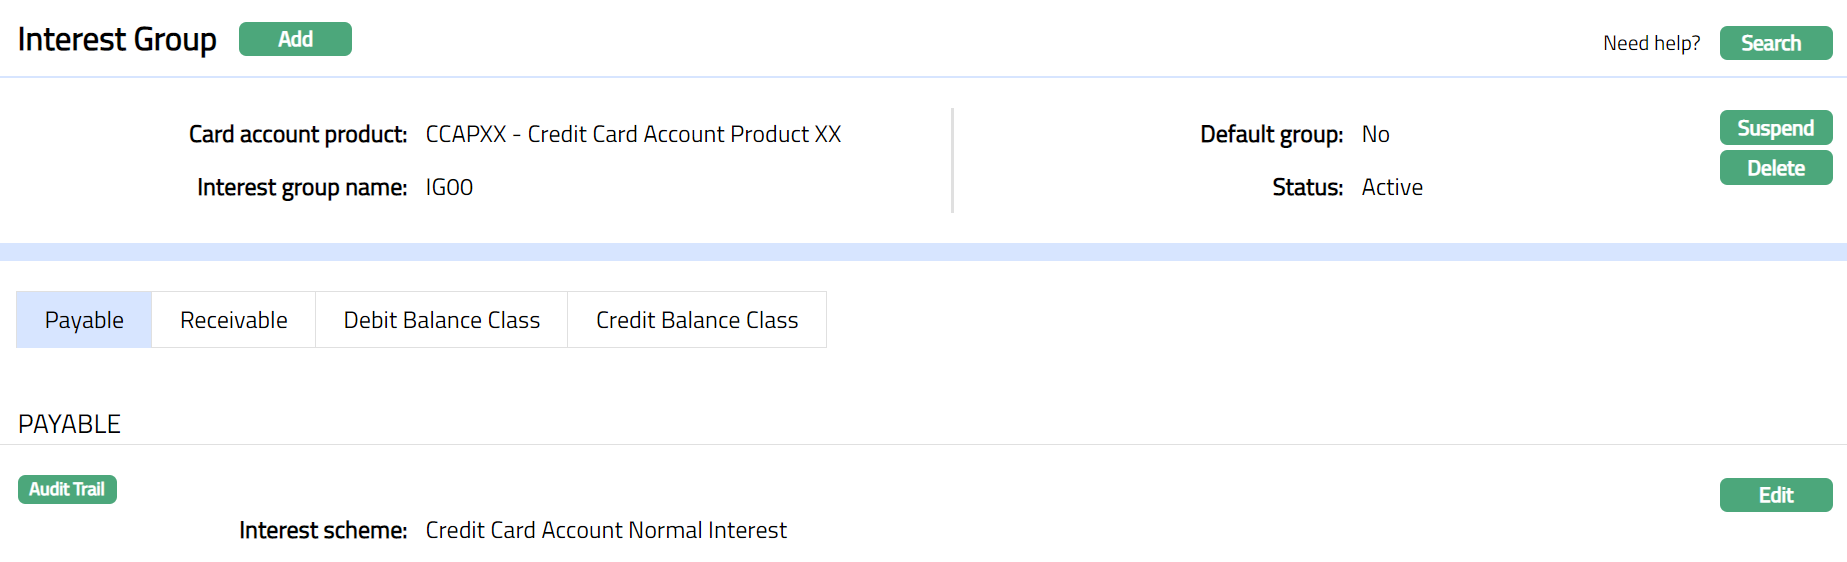Edit the payable interest scheme
Viewport: 1847px width, 562px height.
1775,495
